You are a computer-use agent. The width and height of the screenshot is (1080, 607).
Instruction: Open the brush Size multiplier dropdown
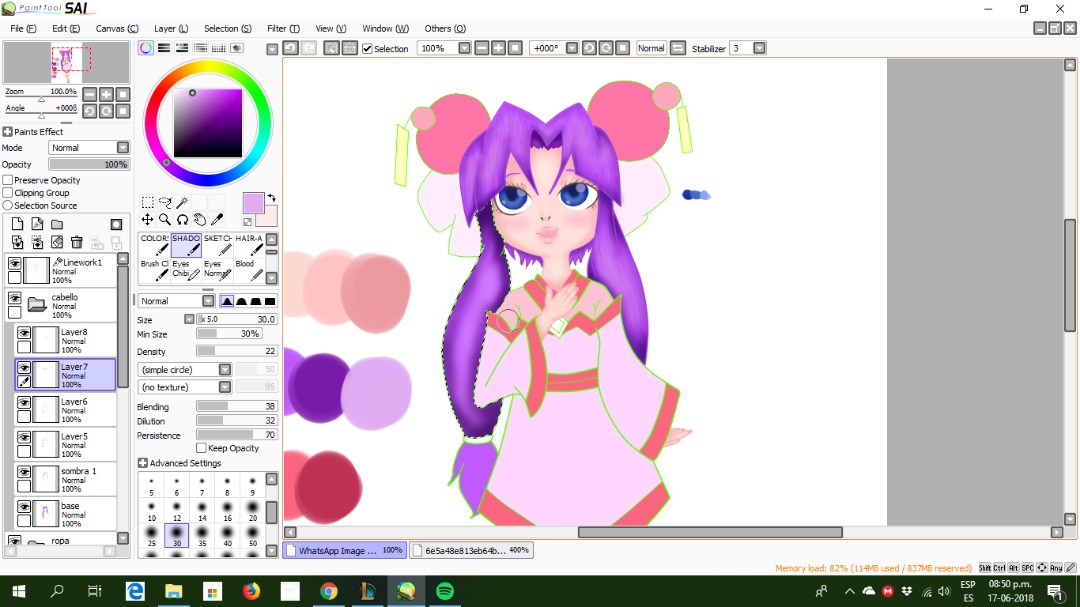tap(189, 319)
